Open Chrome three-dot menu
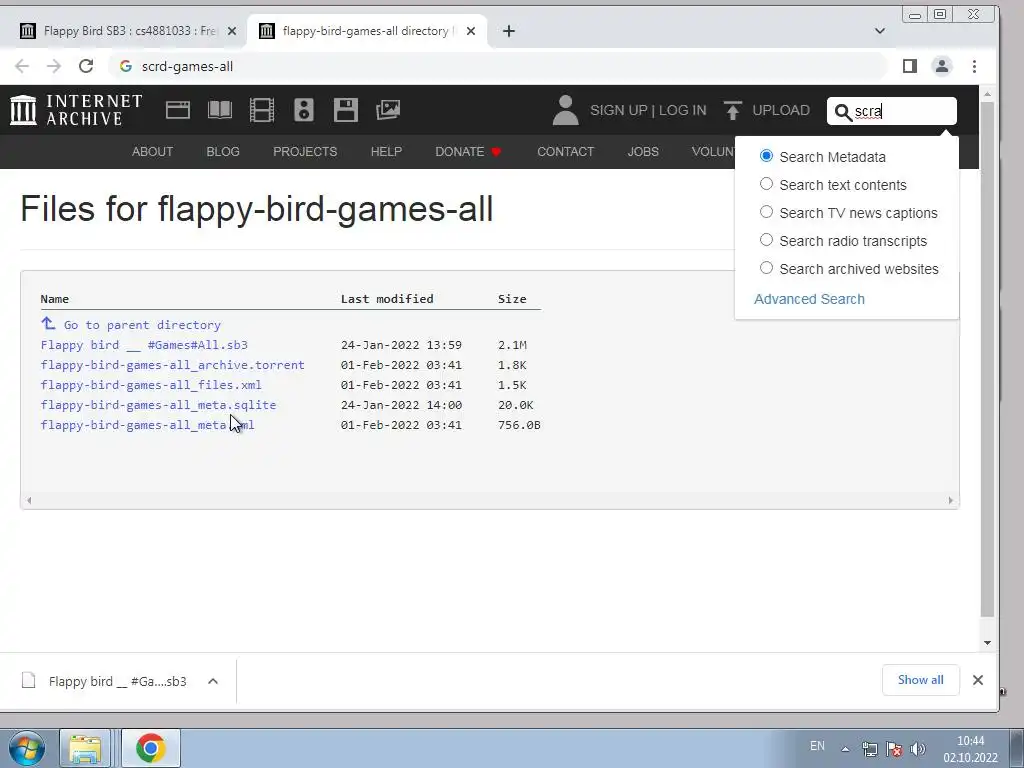Viewport: 1024px width, 768px height. pyautogui.click(x=974, y=66)
